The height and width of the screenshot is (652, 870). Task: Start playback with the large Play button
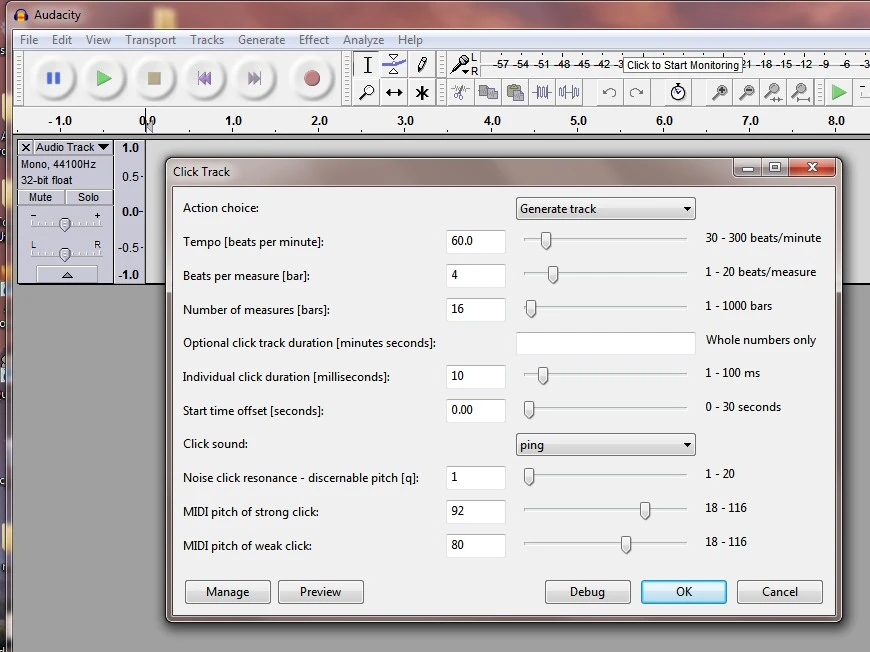tap(104, 78)
